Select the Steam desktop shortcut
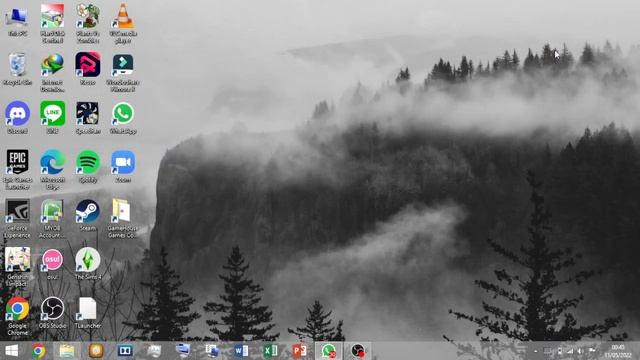 tap(88, 215)
